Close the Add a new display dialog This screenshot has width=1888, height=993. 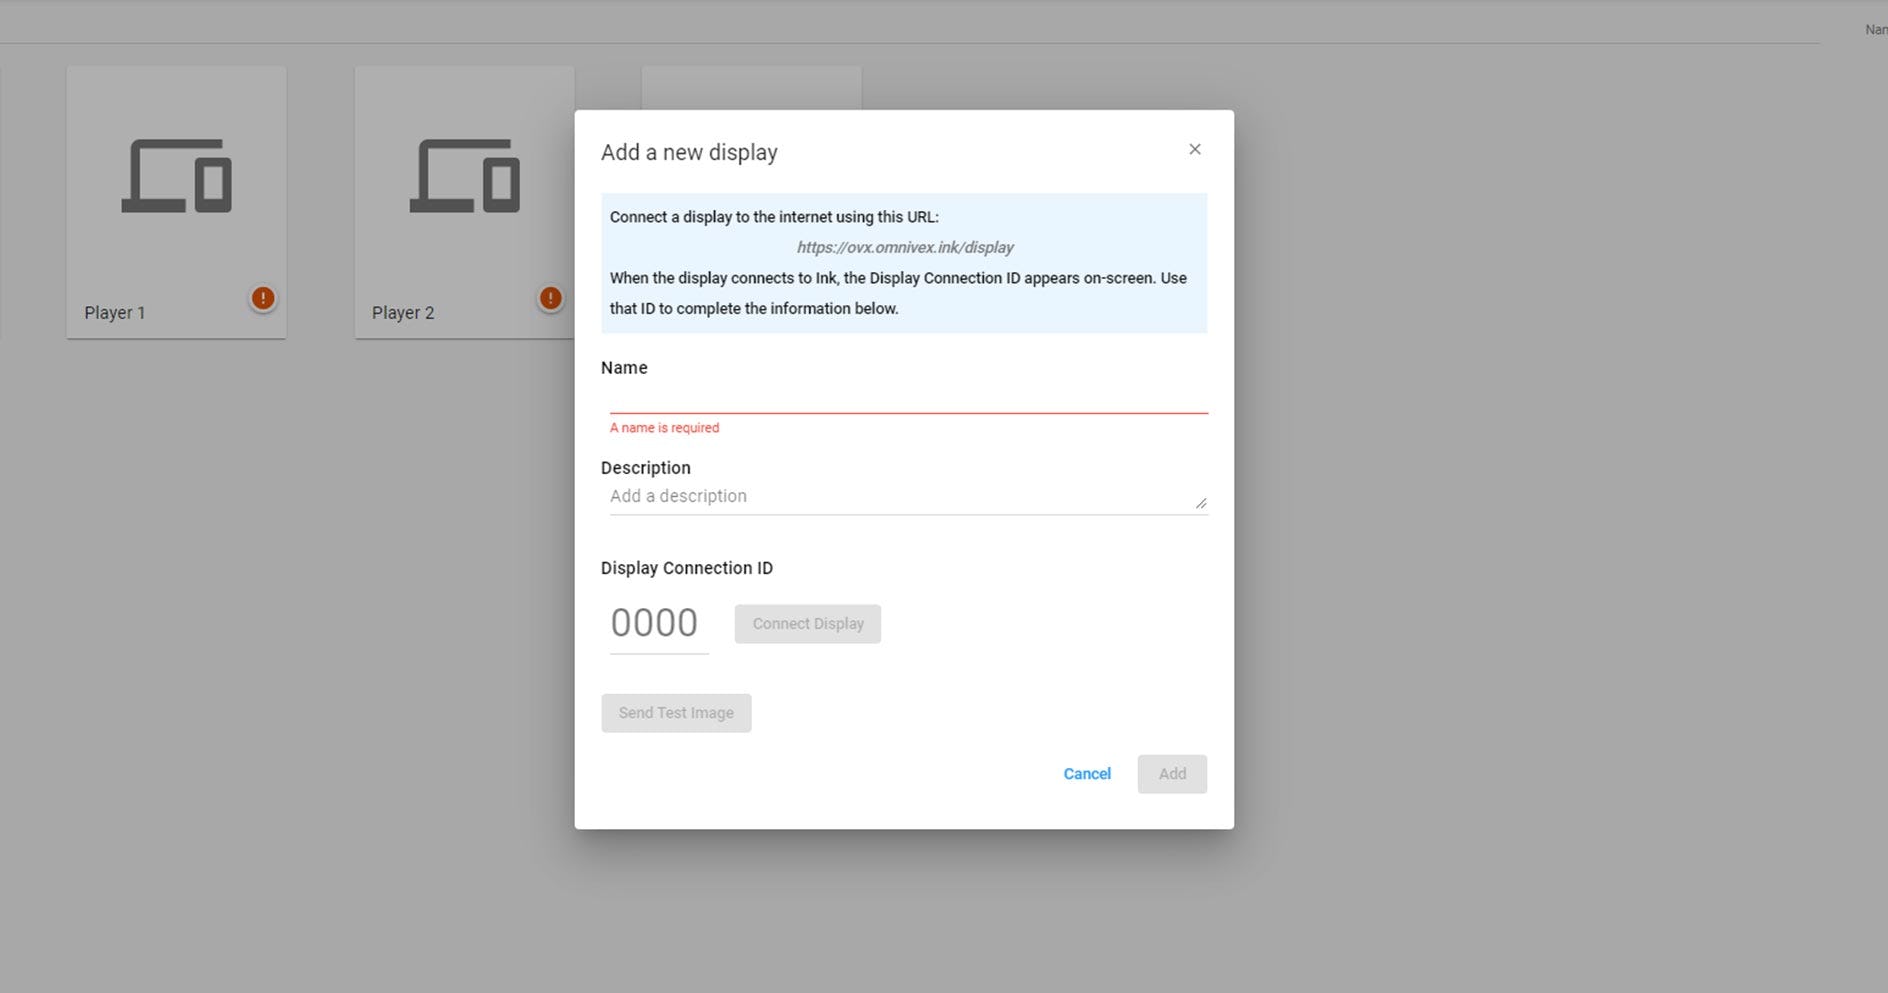1194,149
